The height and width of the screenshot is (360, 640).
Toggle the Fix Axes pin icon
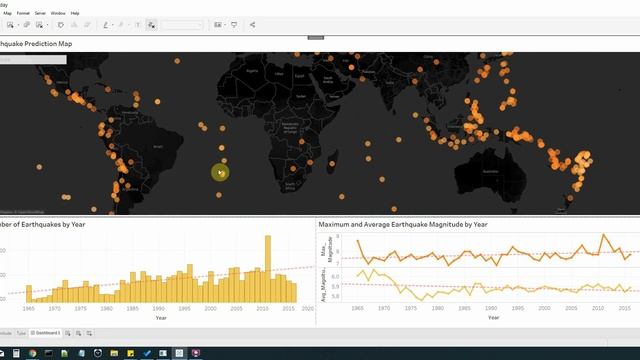click(151, 25)
